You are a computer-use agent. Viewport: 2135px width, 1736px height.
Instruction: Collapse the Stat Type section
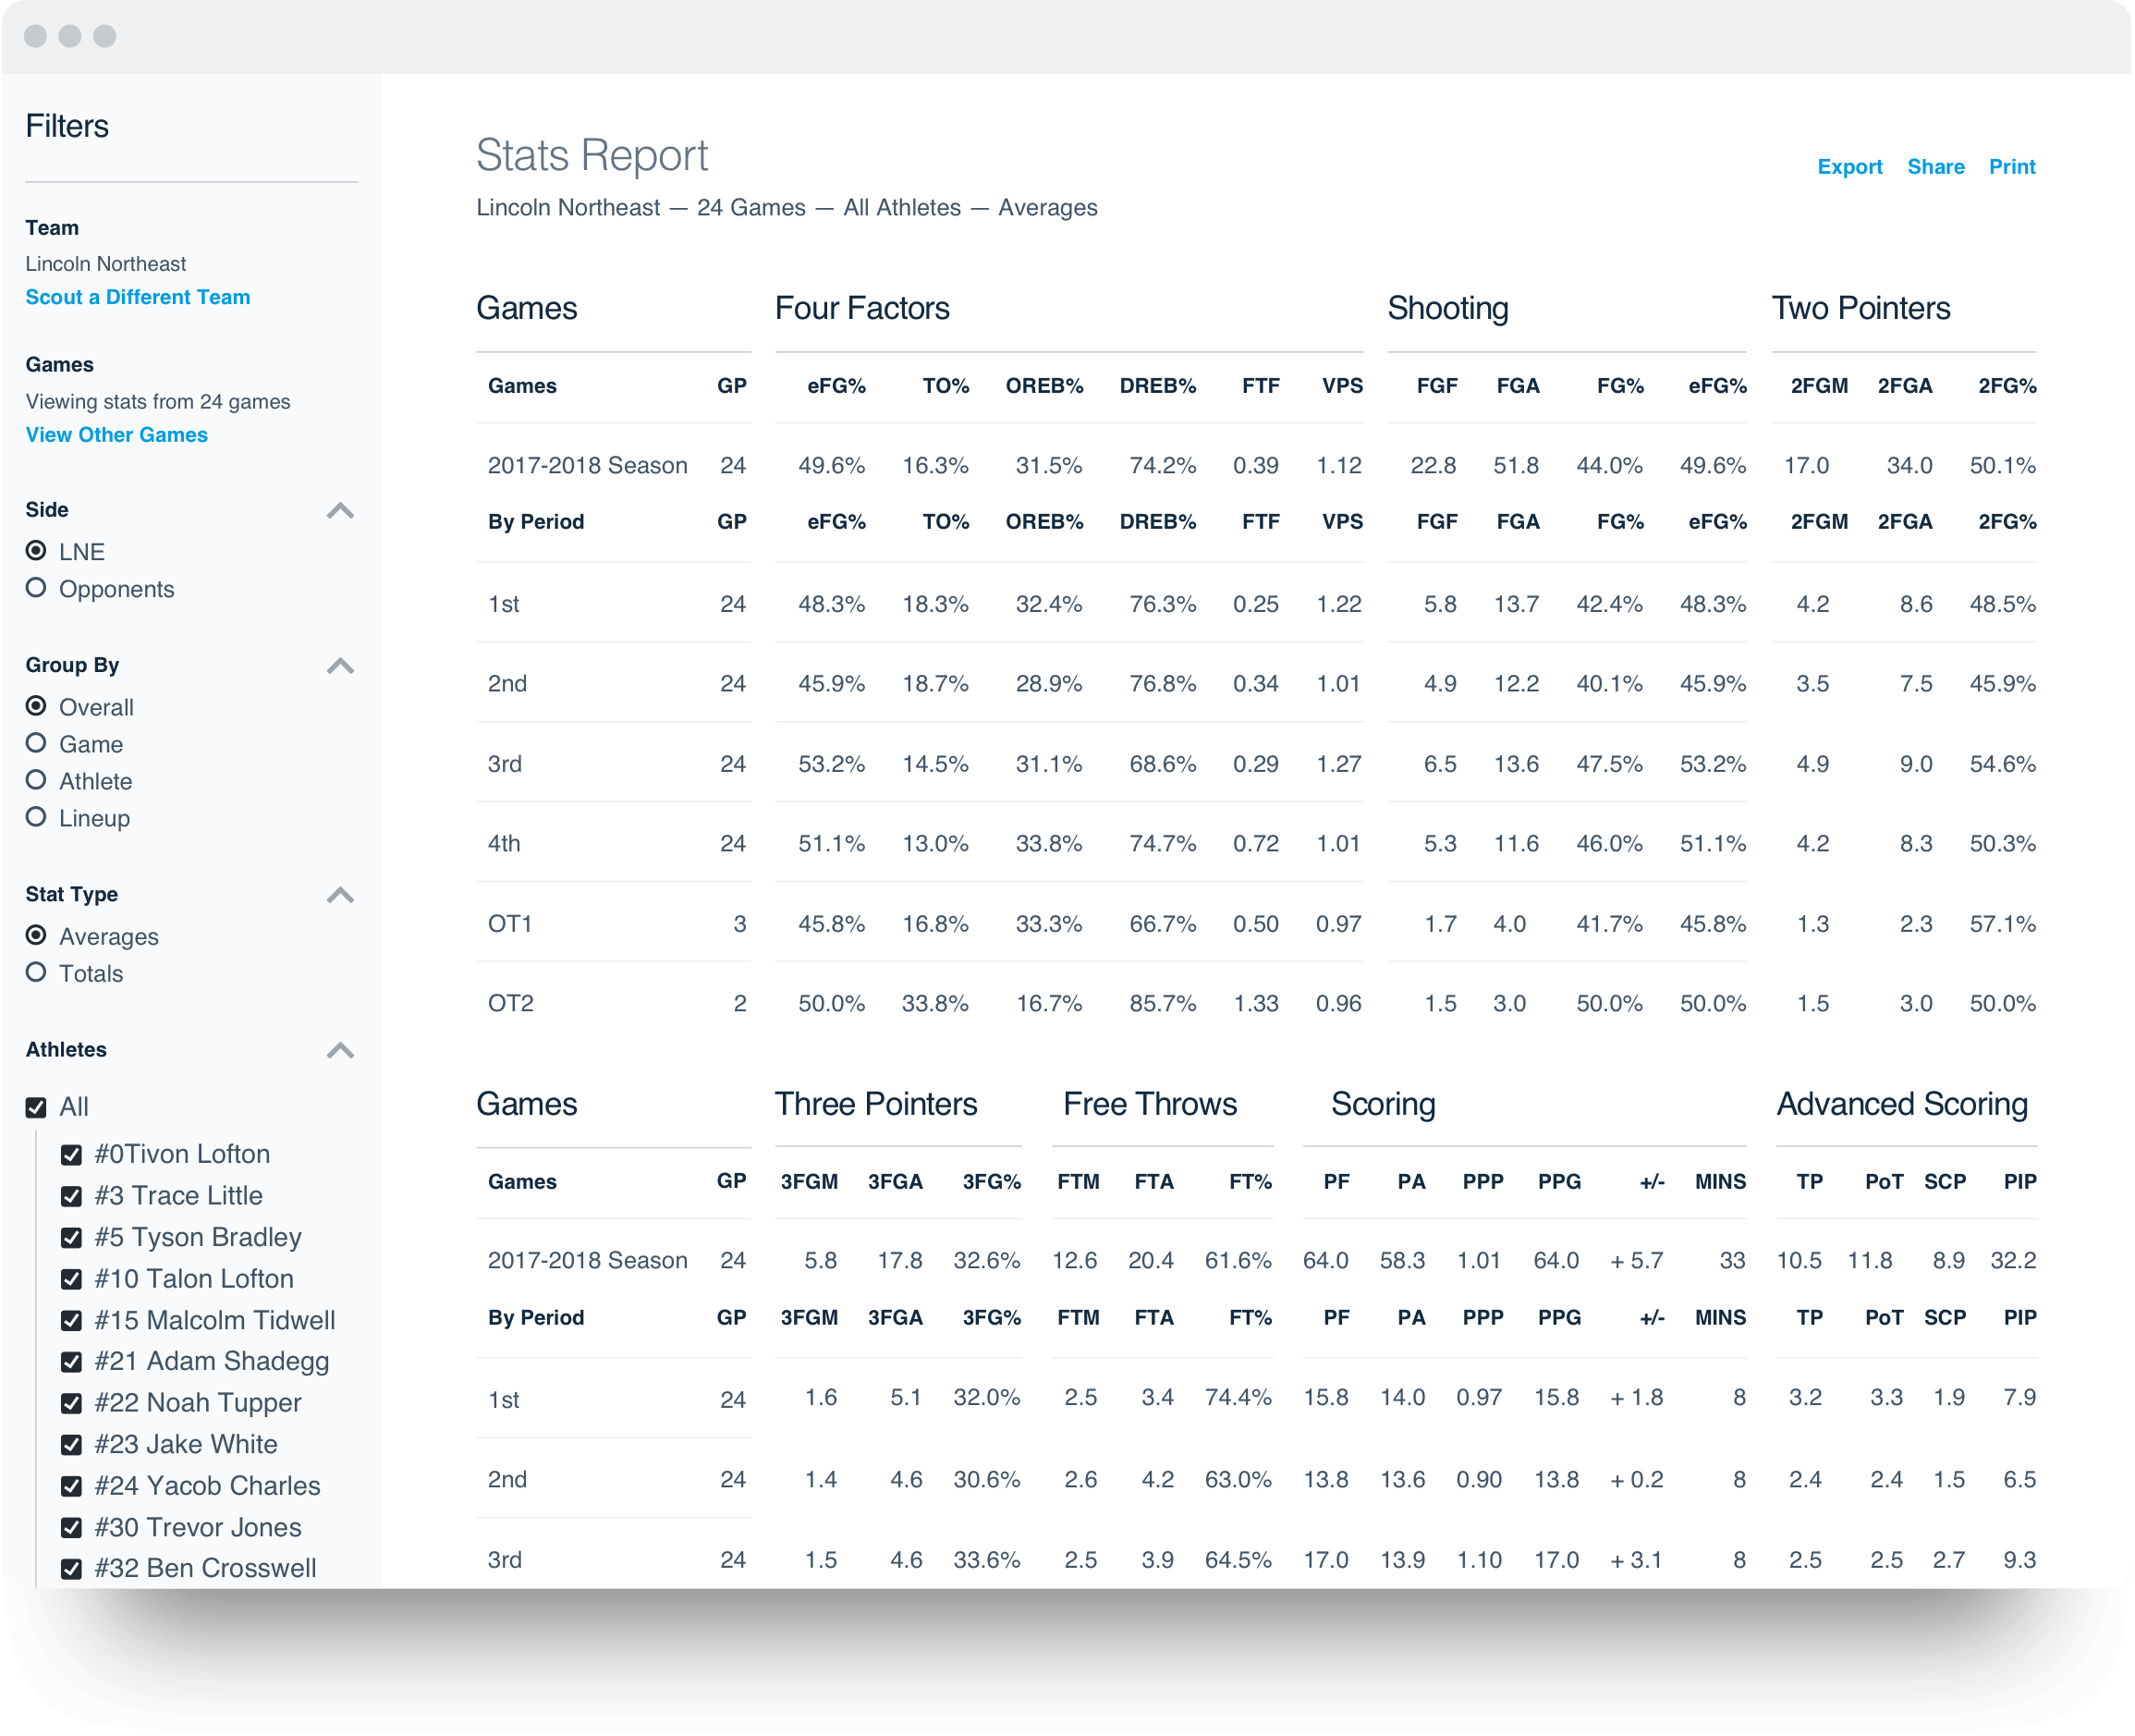[x=340, y=895]
